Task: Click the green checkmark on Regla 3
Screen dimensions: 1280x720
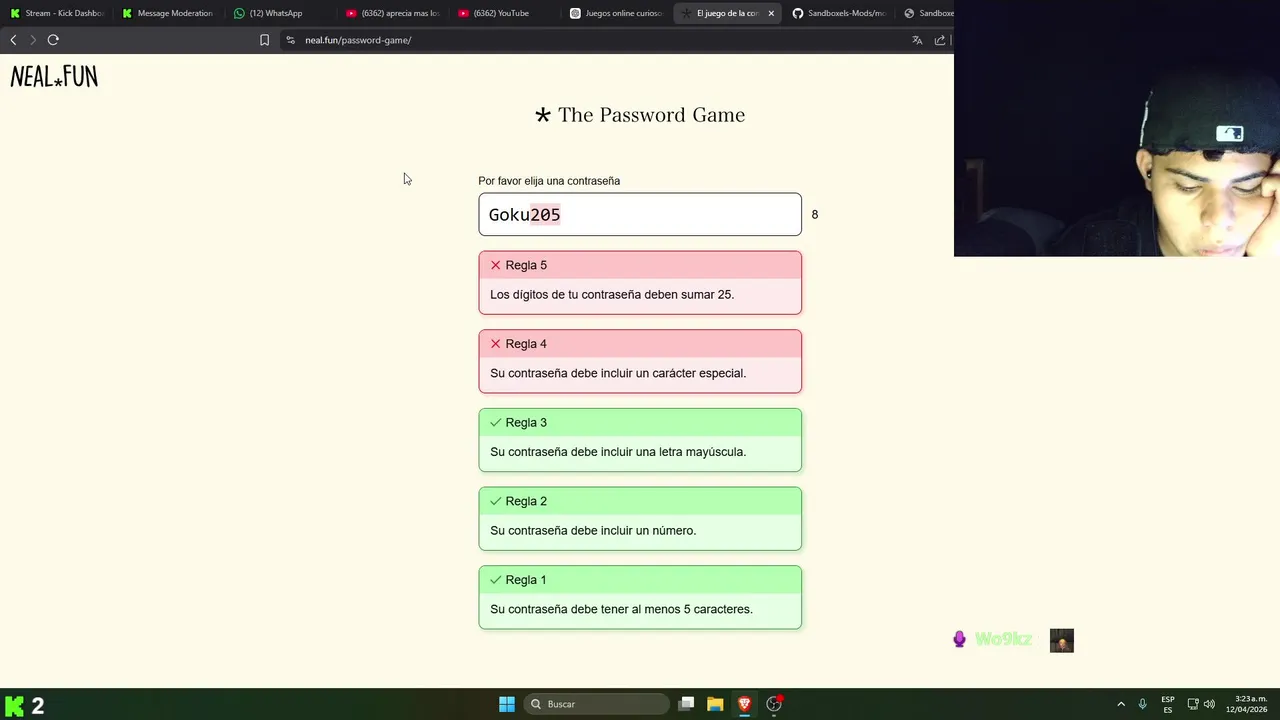Action: click(495, 423)
